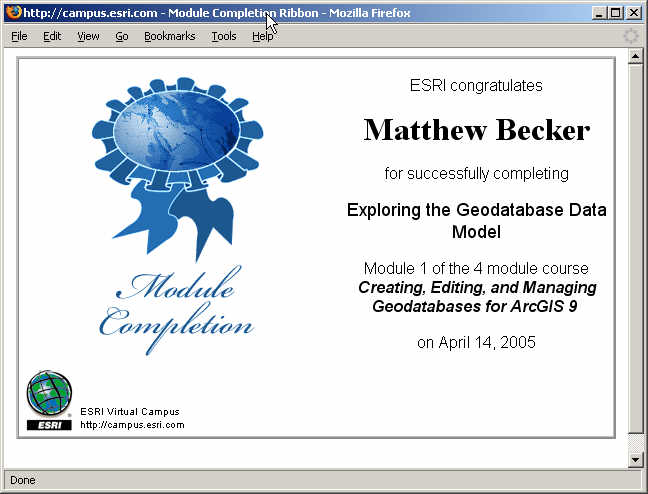This screenshot has width=648, height=494.
Task: Open the Tools menu
Action: (x=224, y=36)
